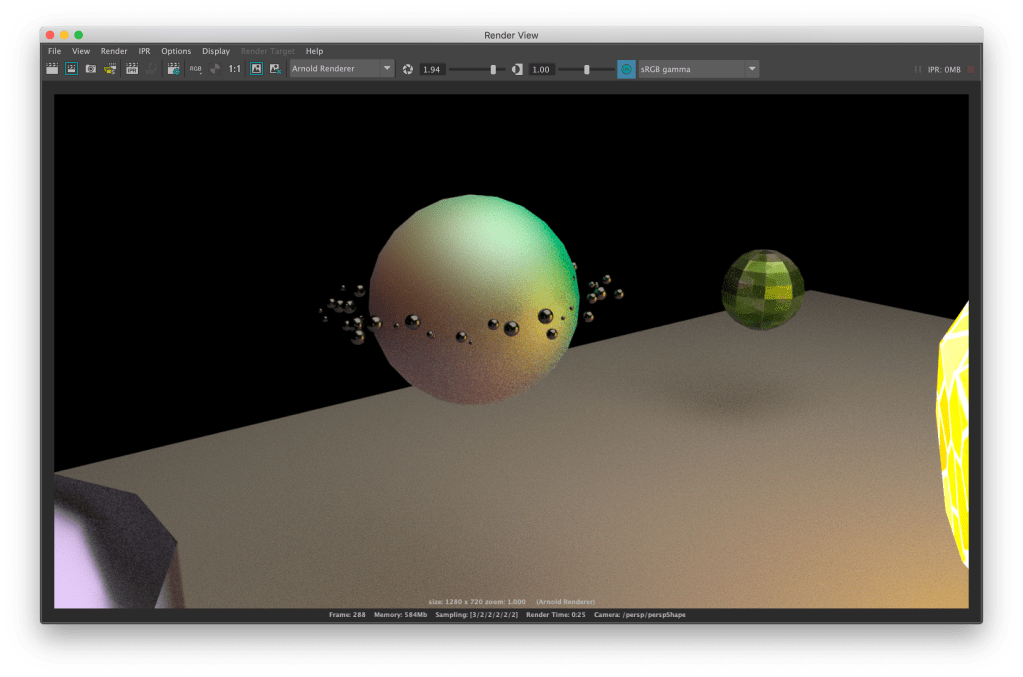This screenshot has height=677, width=1023.
Task: Click the Redo Previous Render clapperboard icon
Action: pyautogui.click(x=53, y=69)
